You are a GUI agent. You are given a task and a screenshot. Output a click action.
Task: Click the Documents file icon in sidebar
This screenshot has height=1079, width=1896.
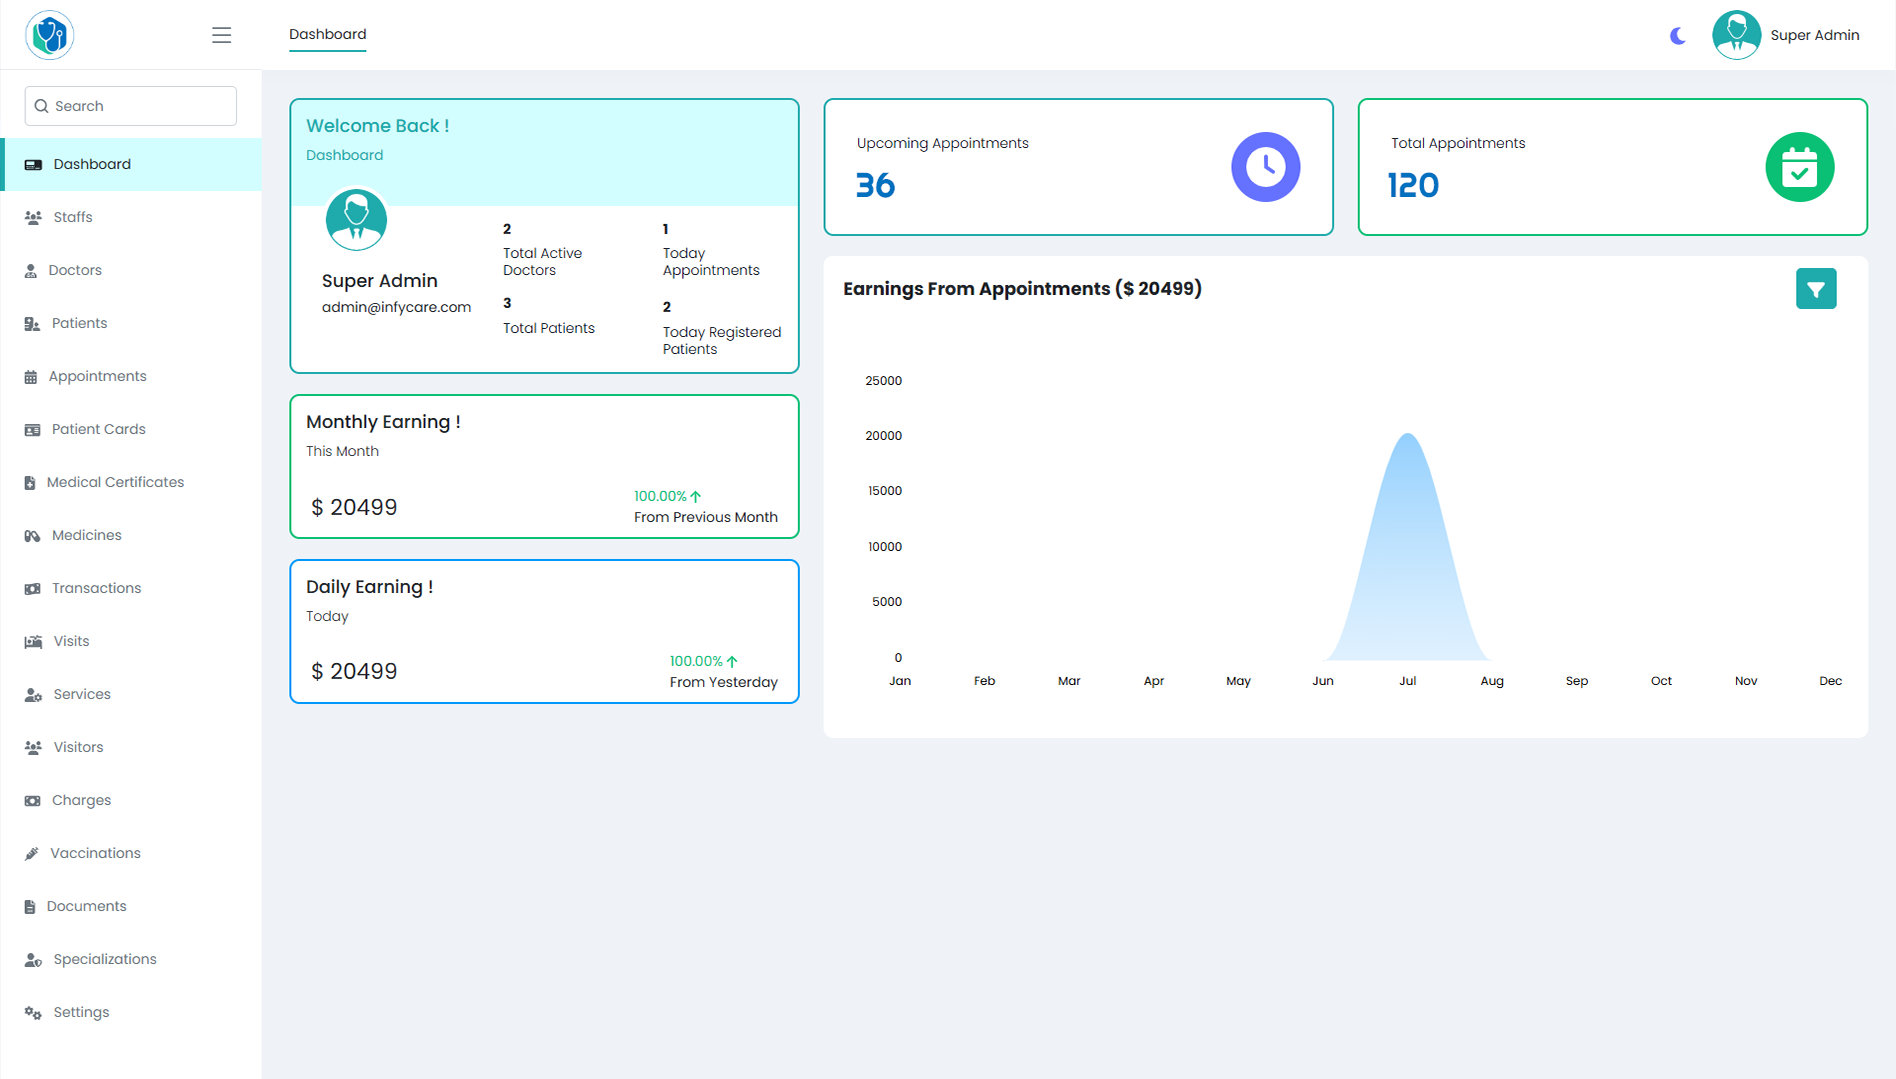(x=30, y=906)
